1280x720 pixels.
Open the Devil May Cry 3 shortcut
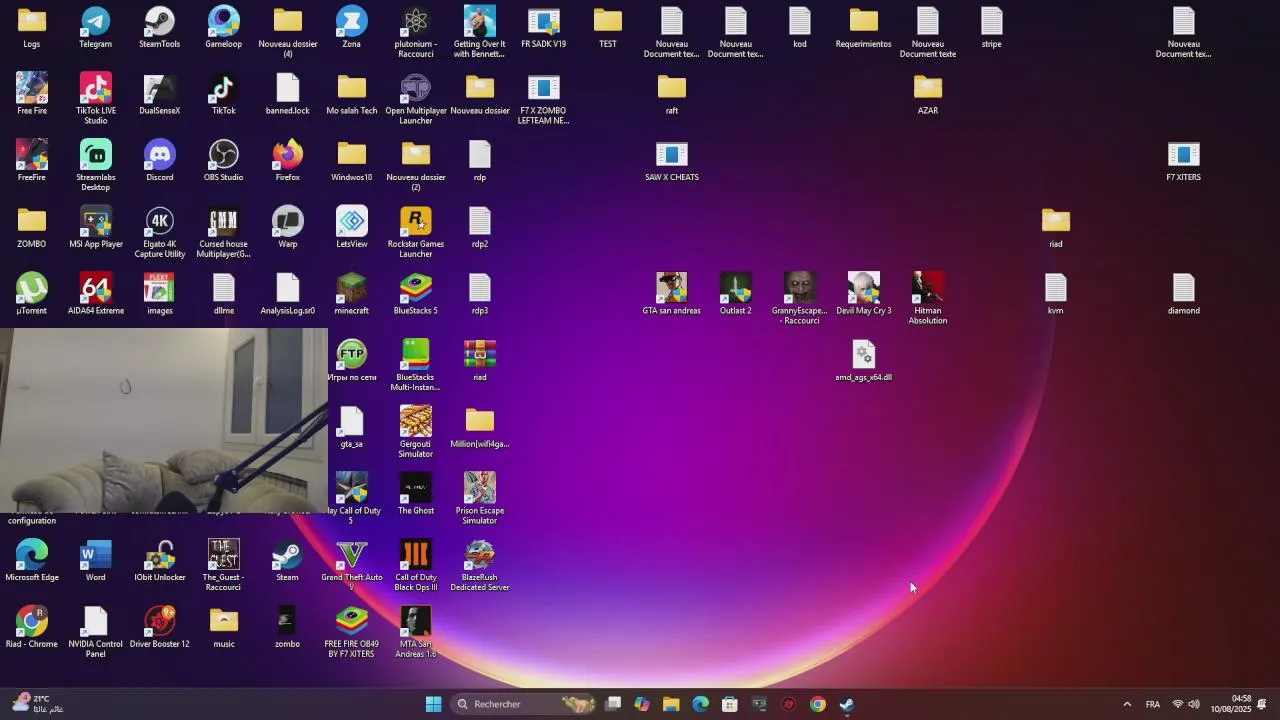coord(864,294)
